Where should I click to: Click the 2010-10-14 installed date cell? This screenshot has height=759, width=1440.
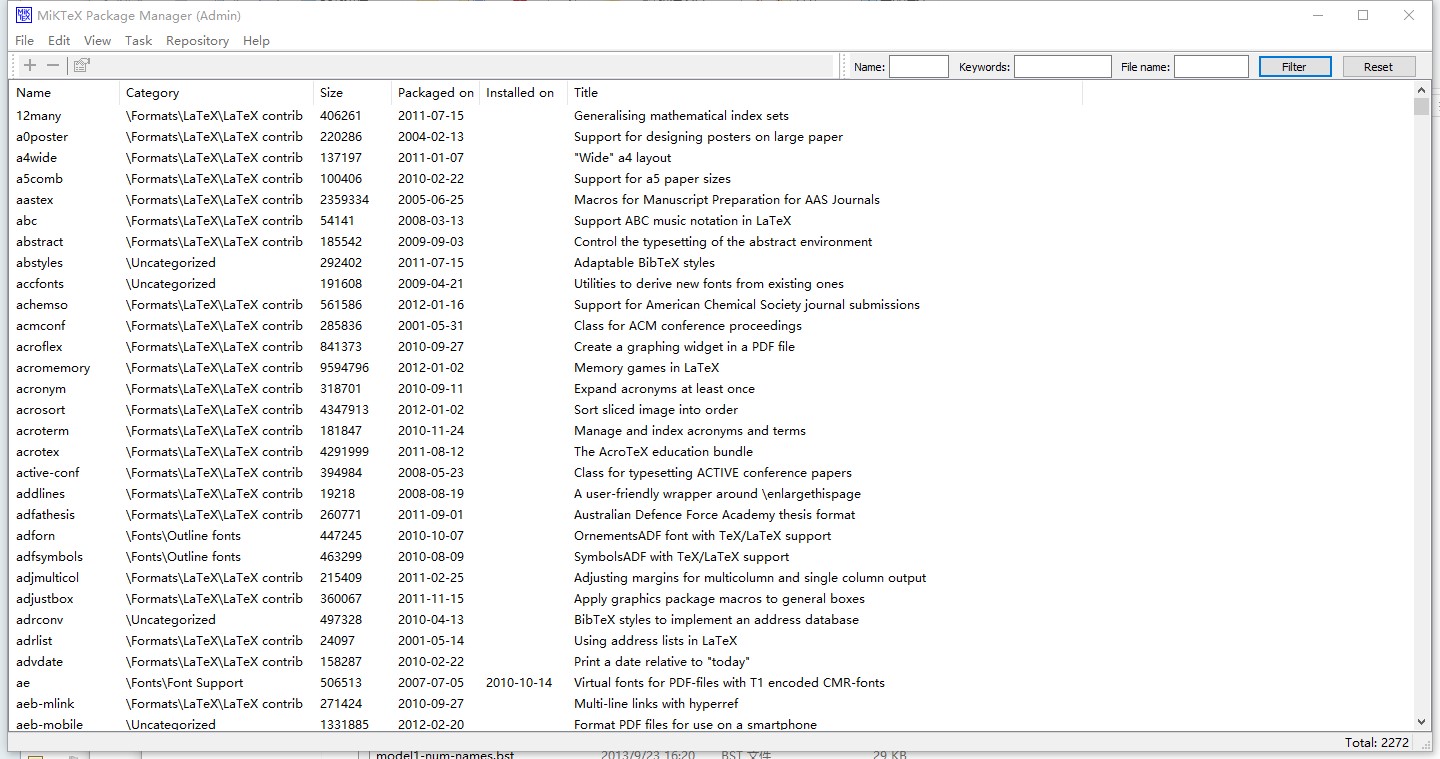click(x=519, y=683)
